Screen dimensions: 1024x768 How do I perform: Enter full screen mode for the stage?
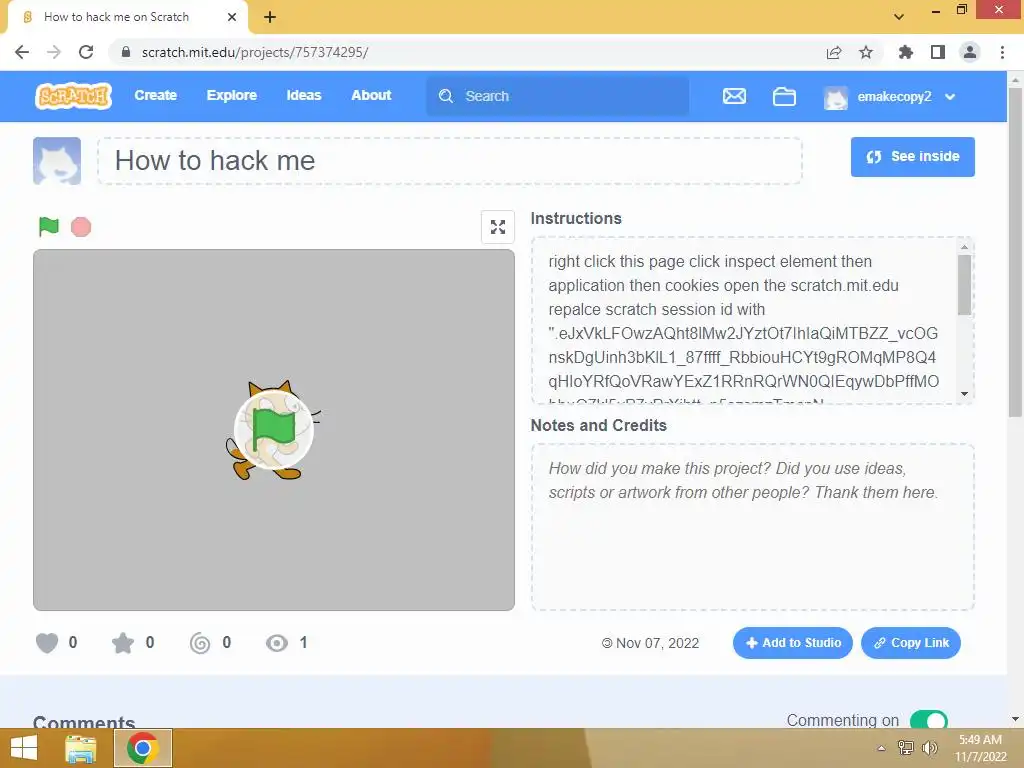pos(498,227)
